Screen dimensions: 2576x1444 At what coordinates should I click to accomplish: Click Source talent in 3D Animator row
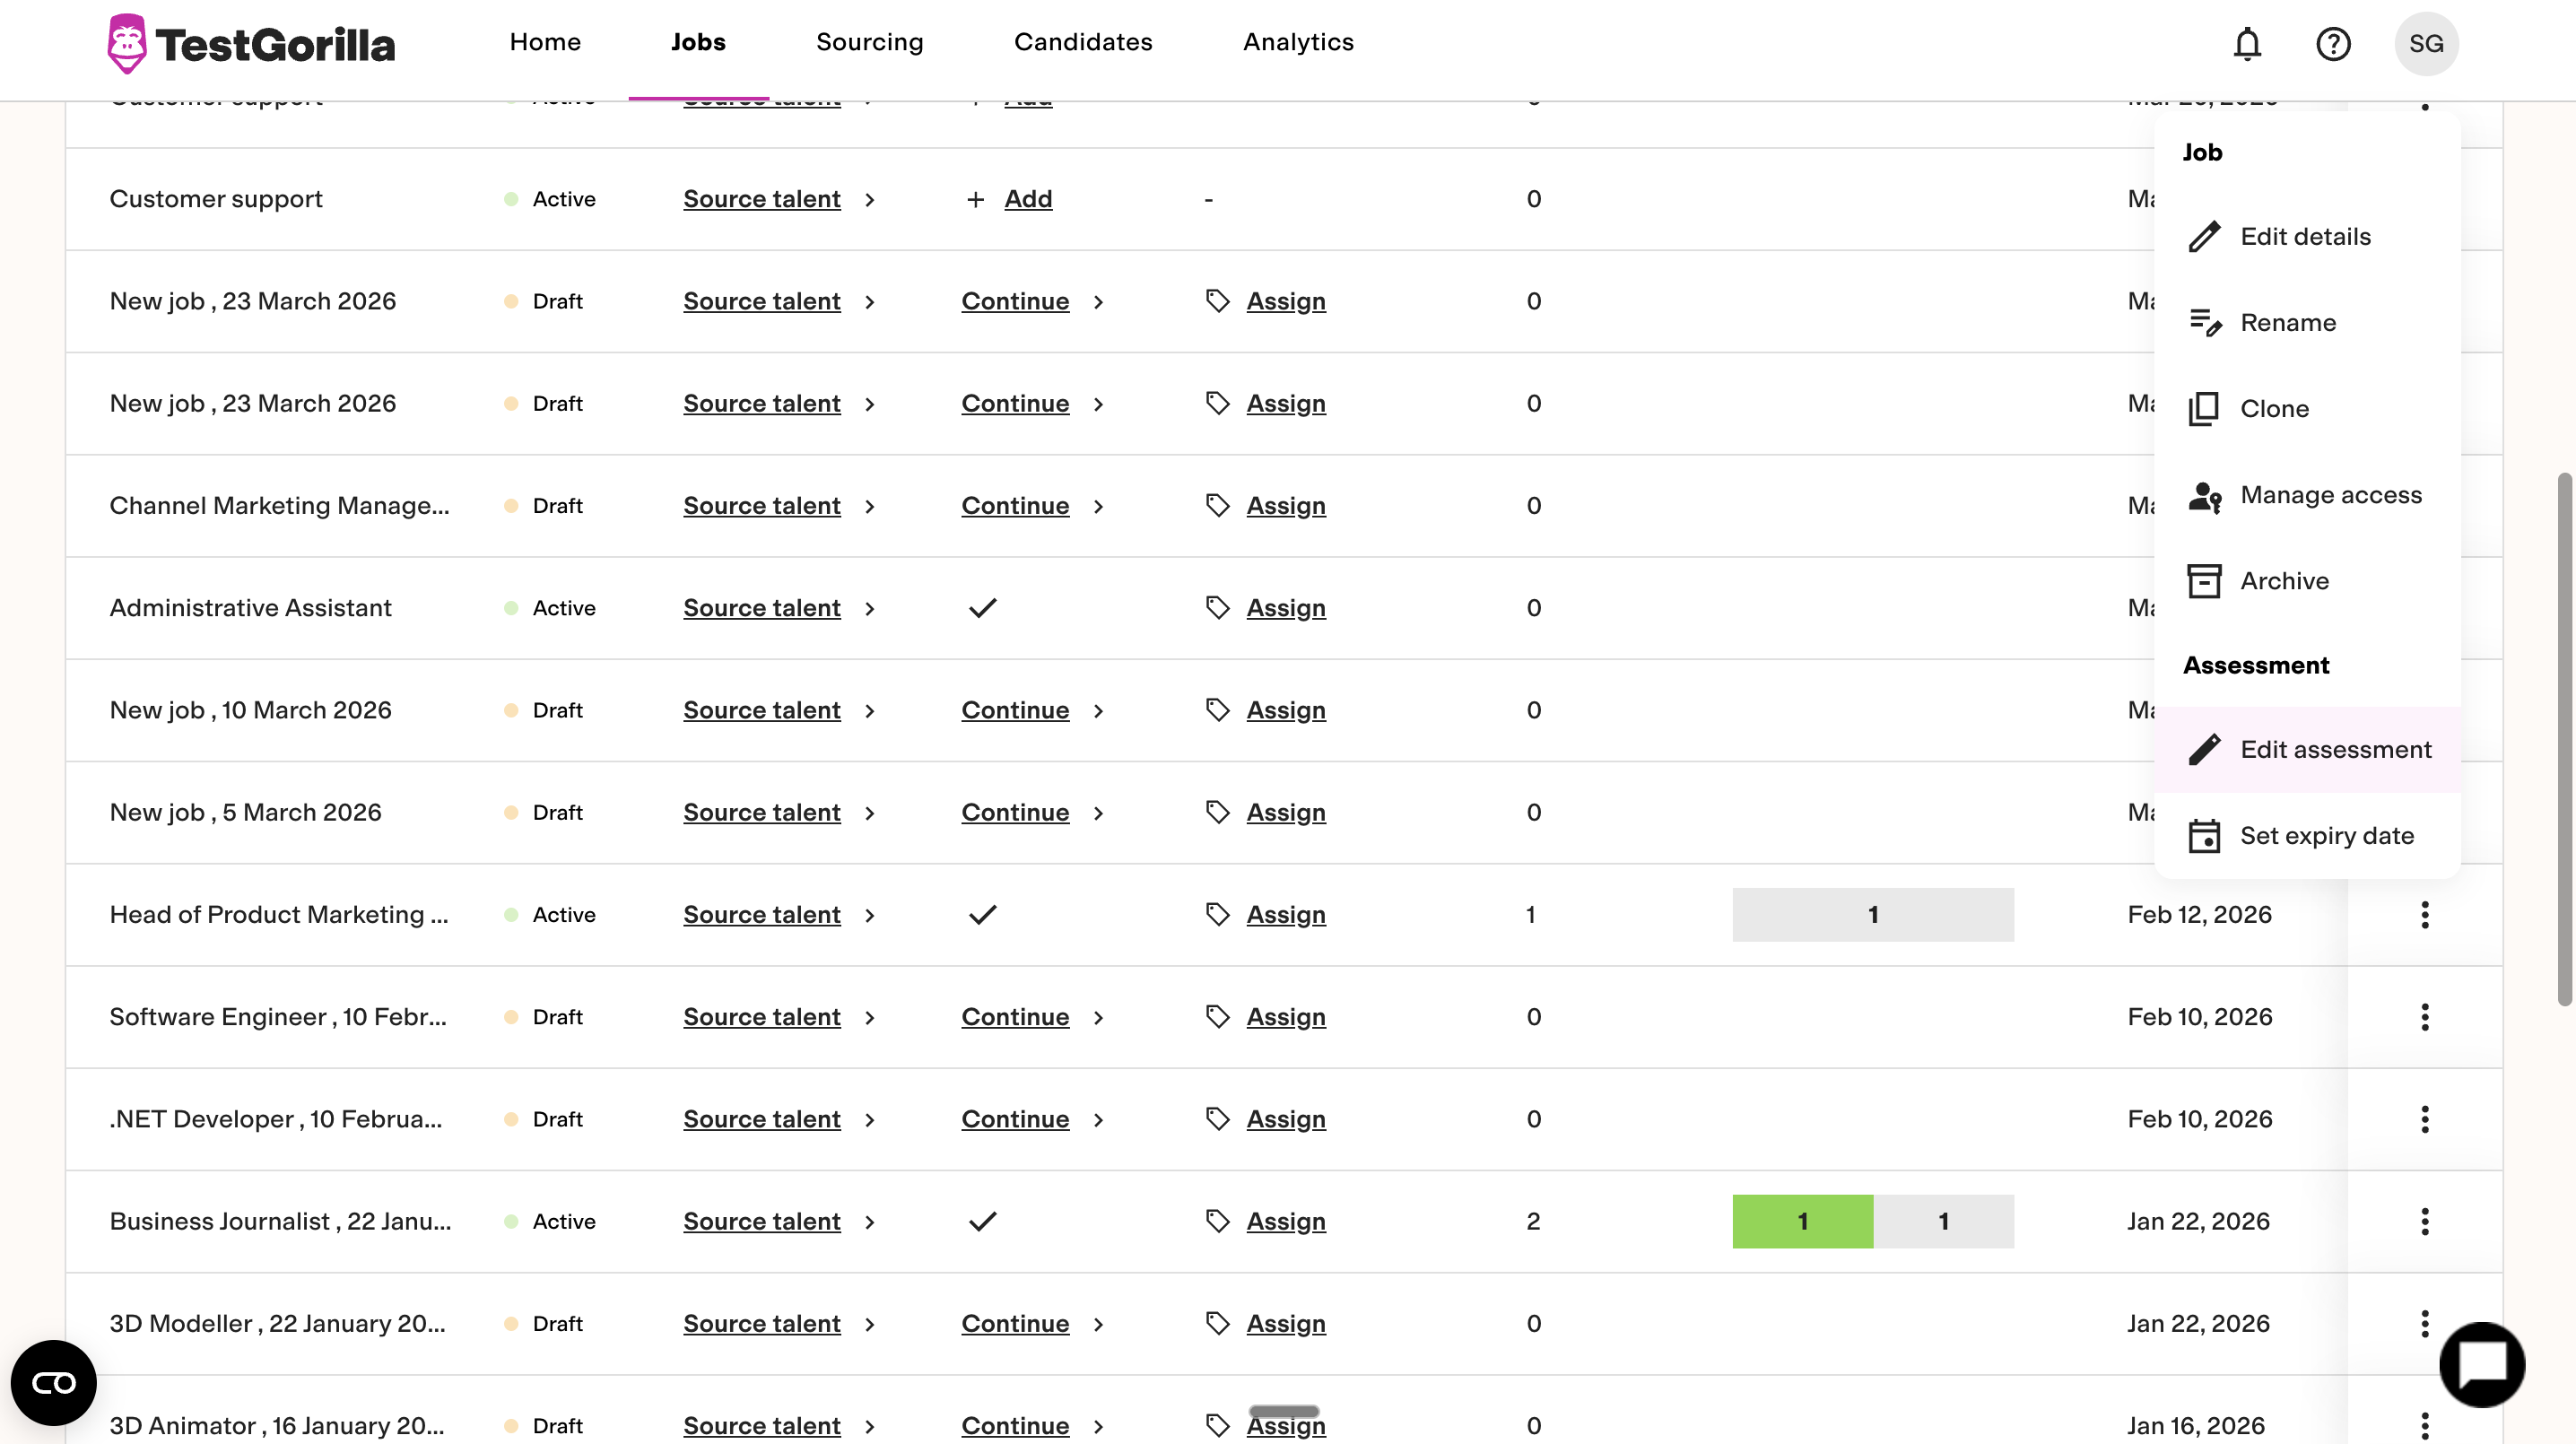761,1425
